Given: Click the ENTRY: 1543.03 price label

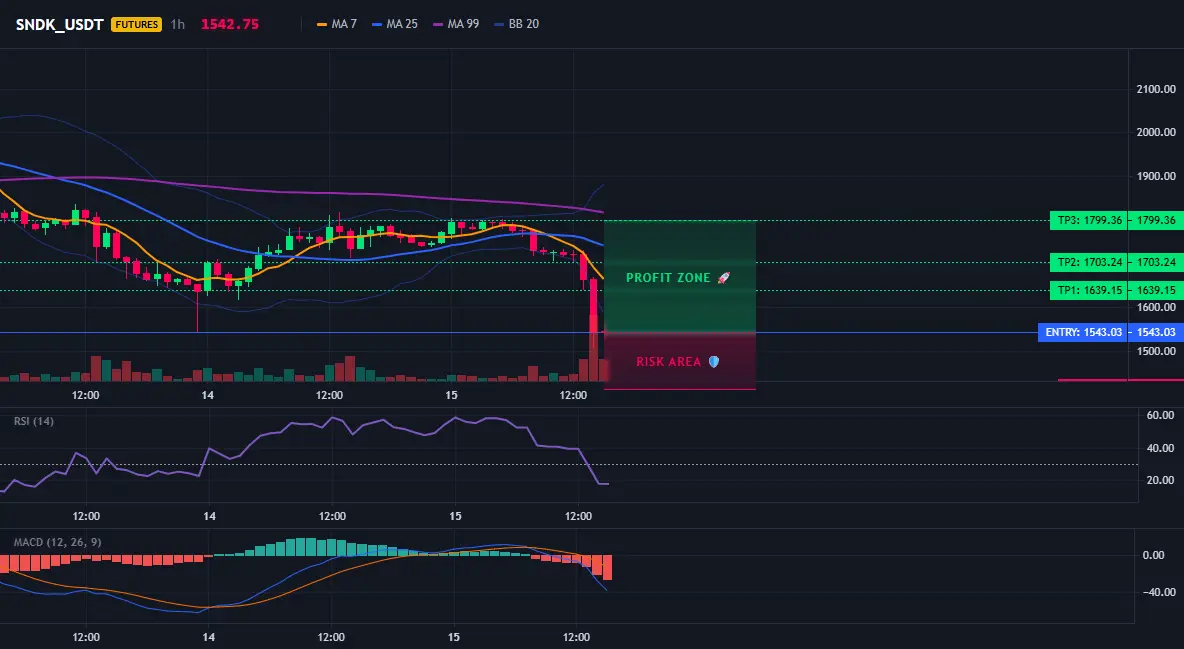Looking at the screenshot, I should [1083, 332].
